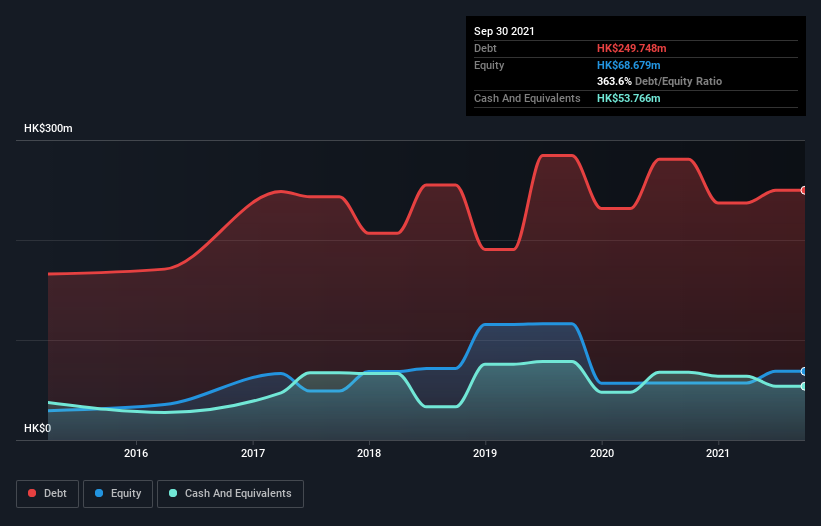This screenshot has height=526, width=821.
Task: Click the HK$68.679m equity value
Action: point(628,65)
